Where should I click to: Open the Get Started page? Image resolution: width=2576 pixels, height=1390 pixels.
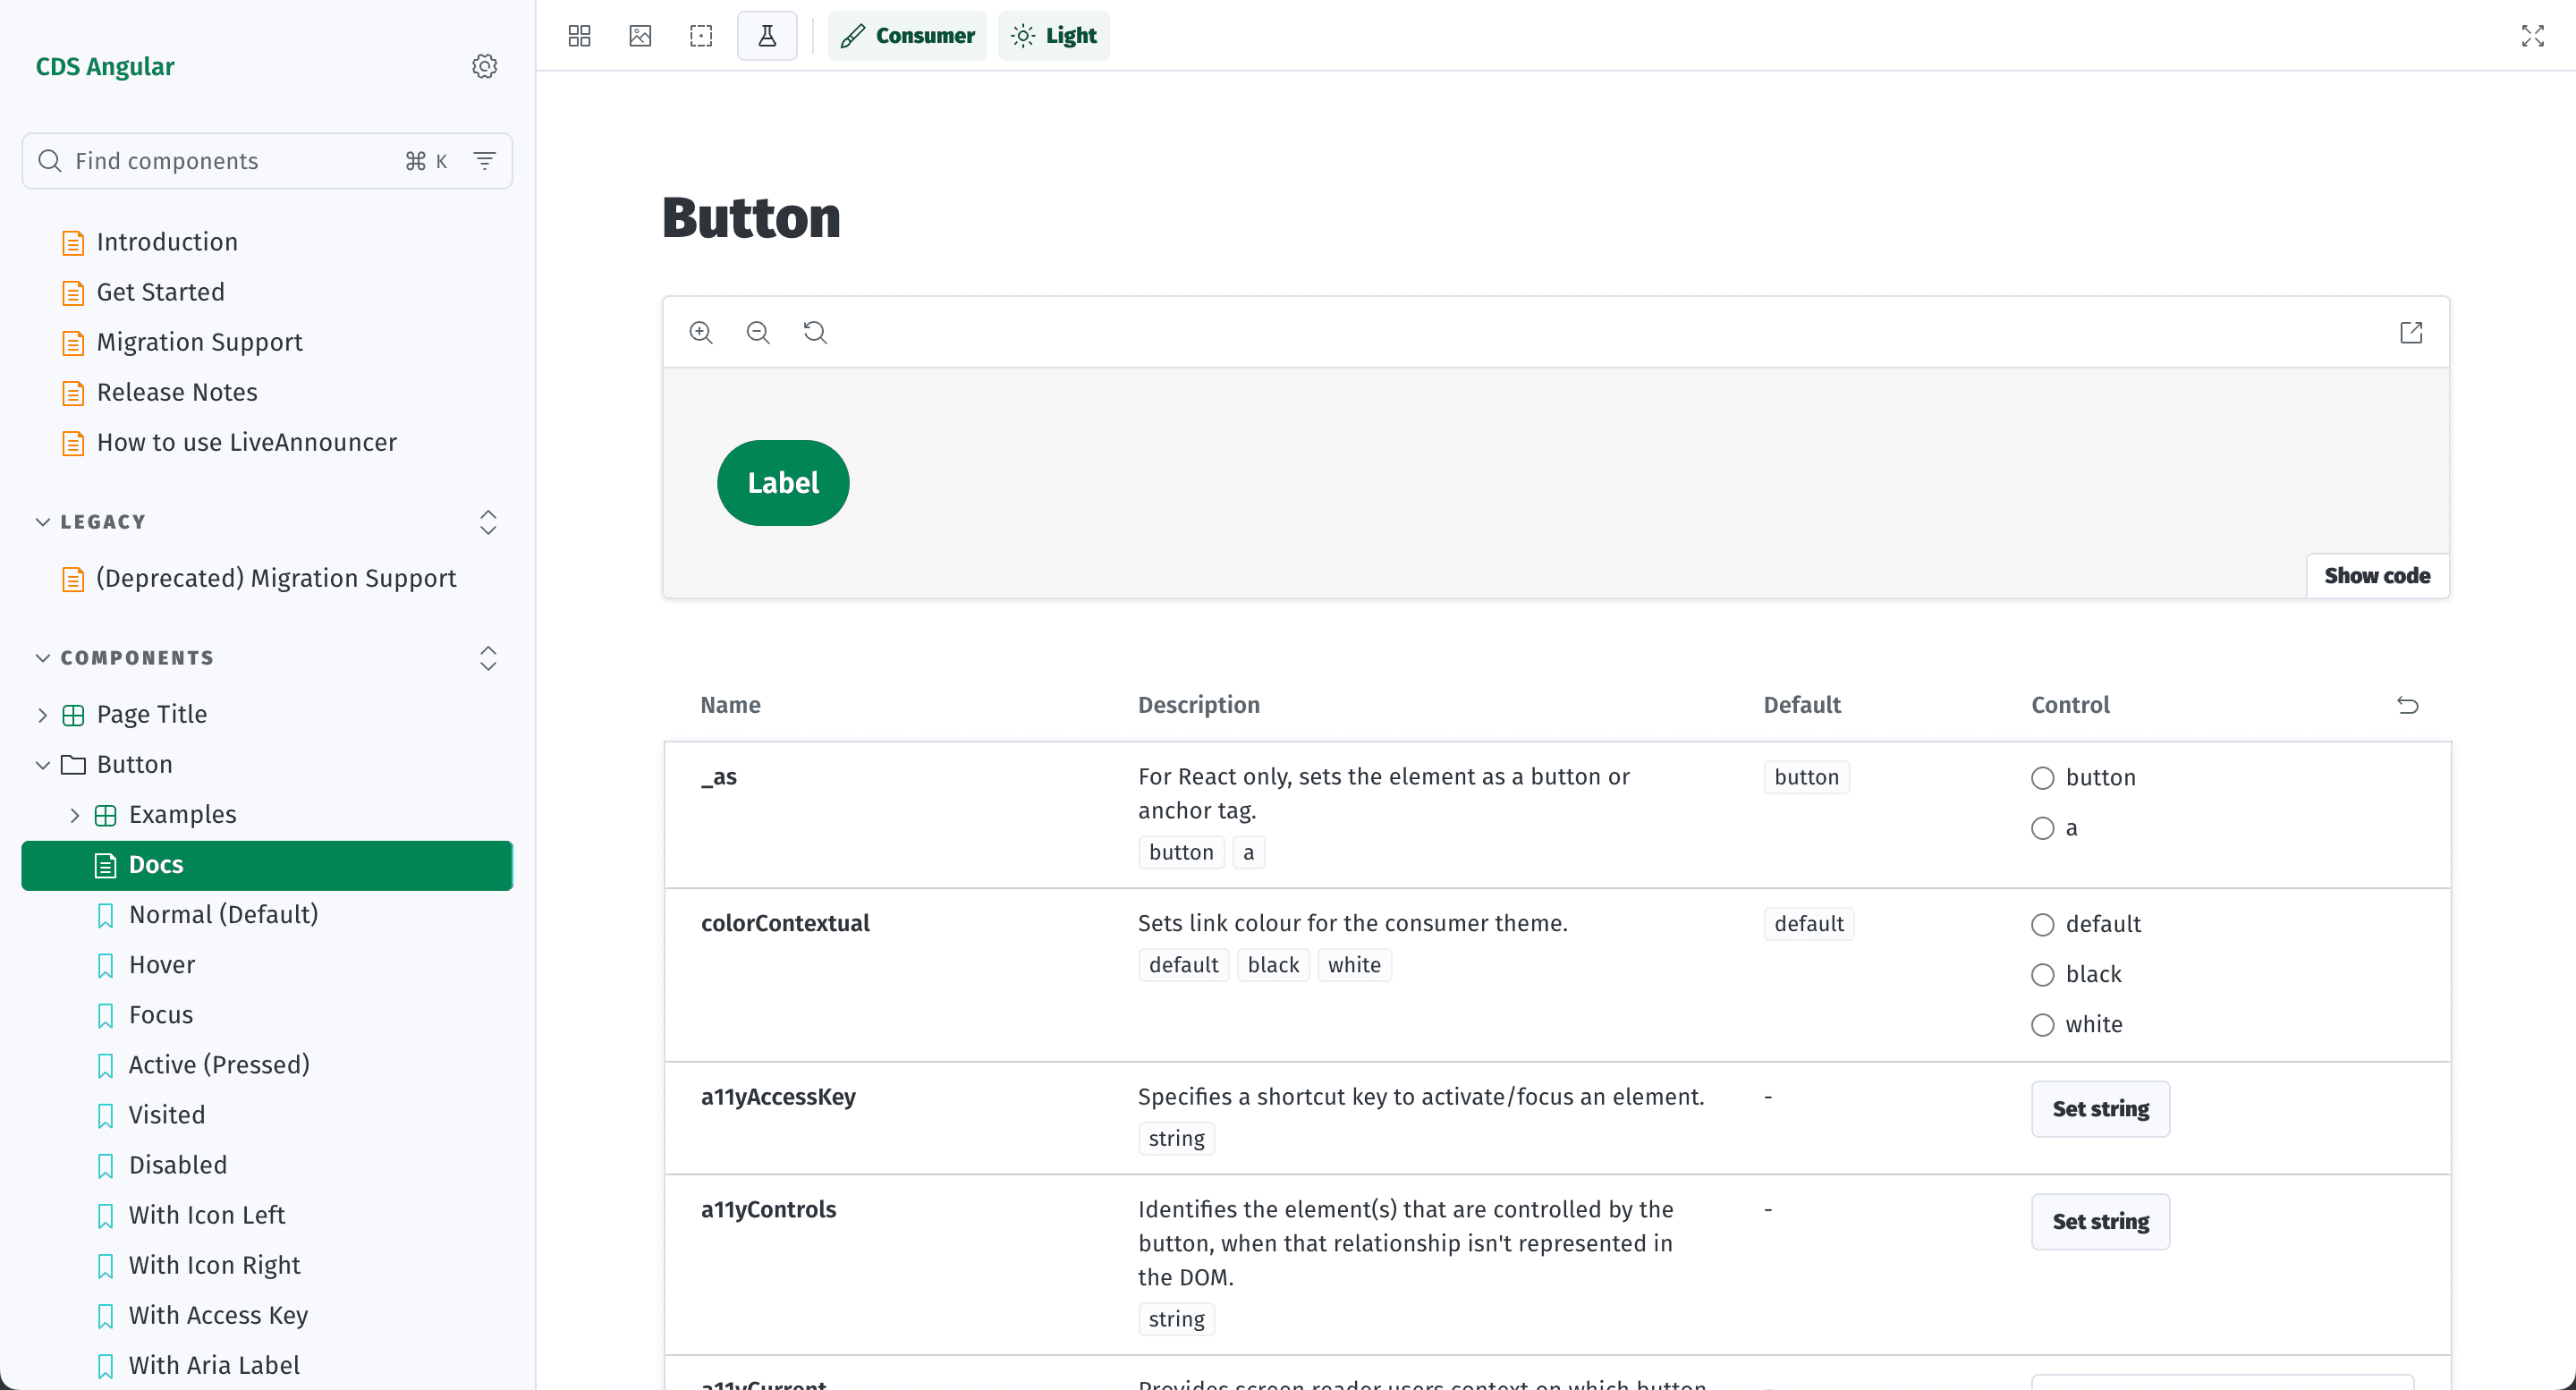click(160, 292)
